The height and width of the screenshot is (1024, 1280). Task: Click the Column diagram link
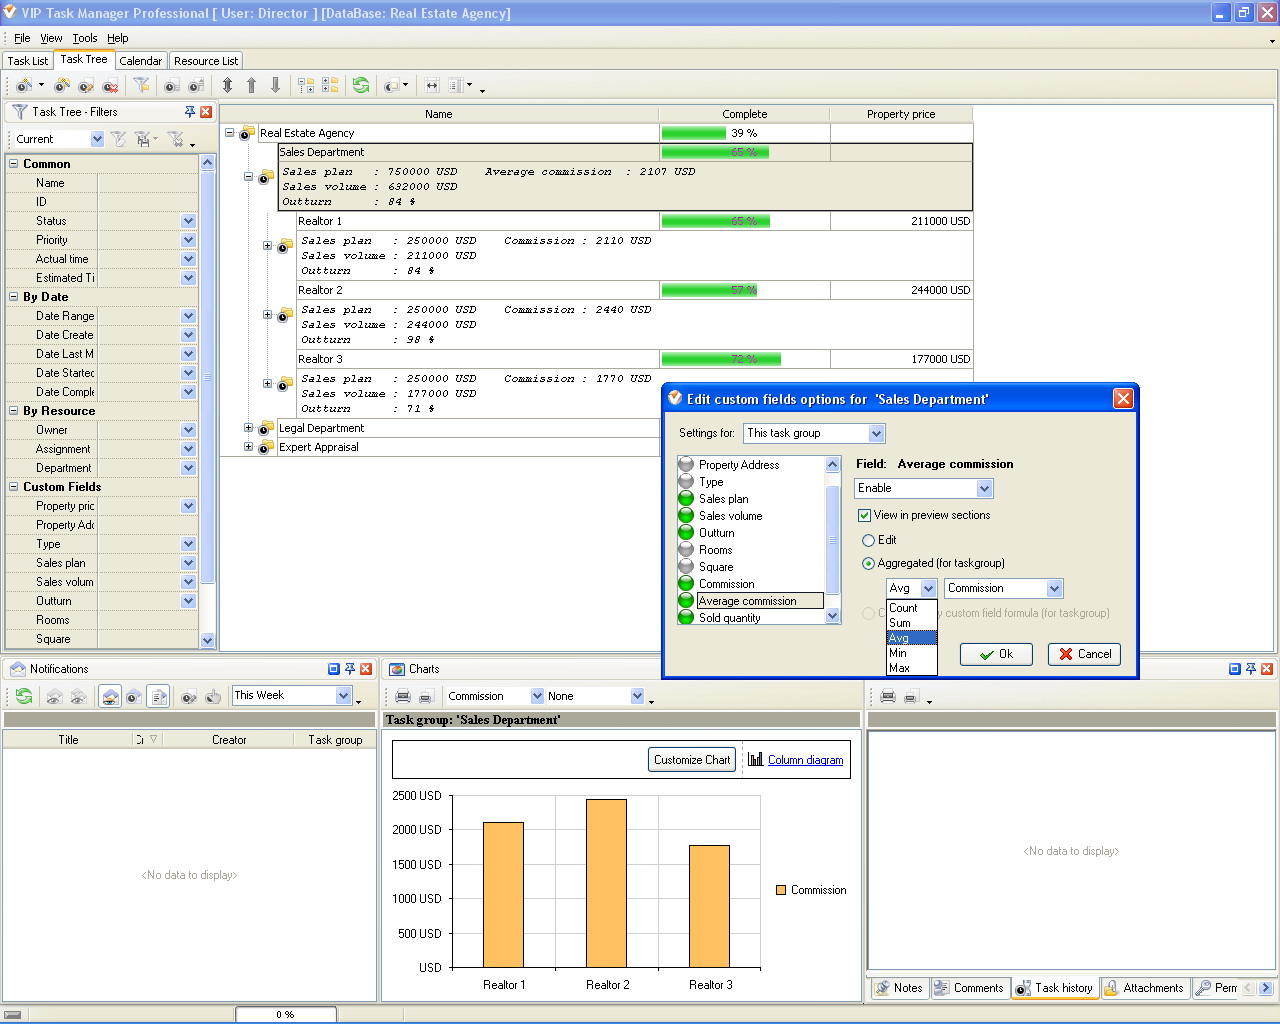[x=805, y=760]
